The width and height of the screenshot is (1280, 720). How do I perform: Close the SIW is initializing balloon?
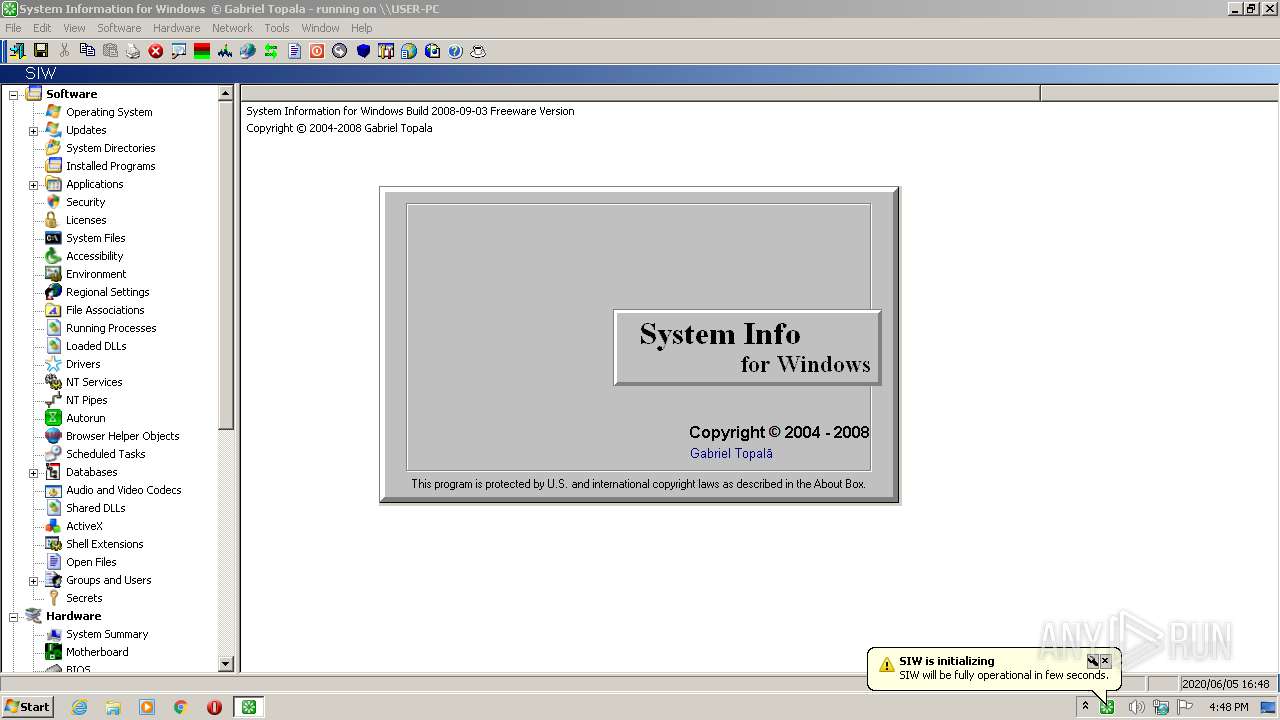click(x=1105, y=661)
